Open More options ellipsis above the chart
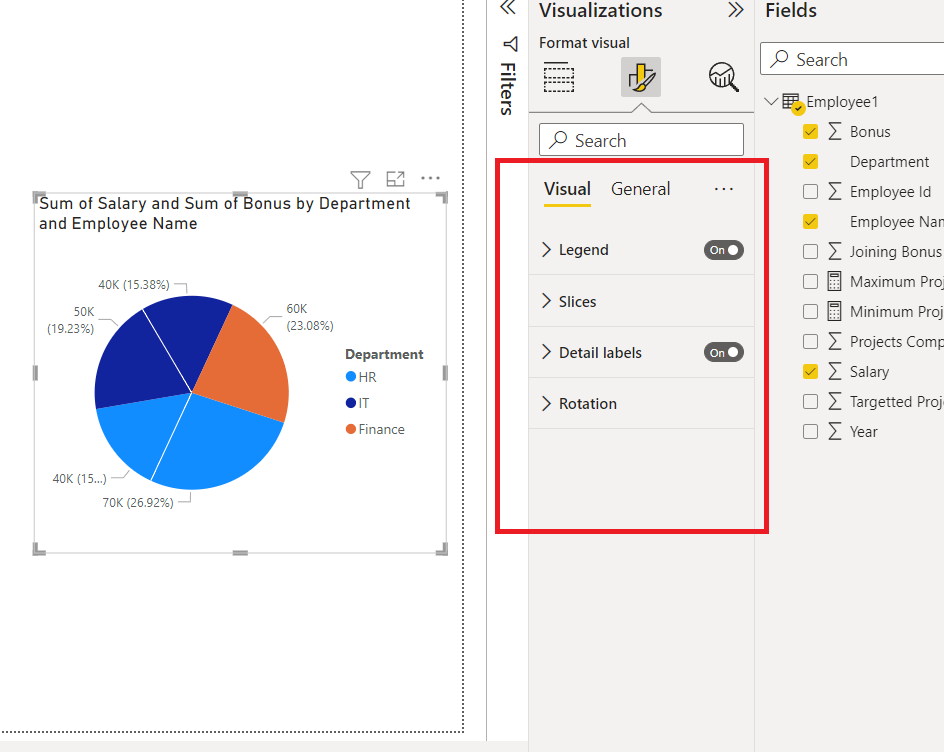 point(430,178)
